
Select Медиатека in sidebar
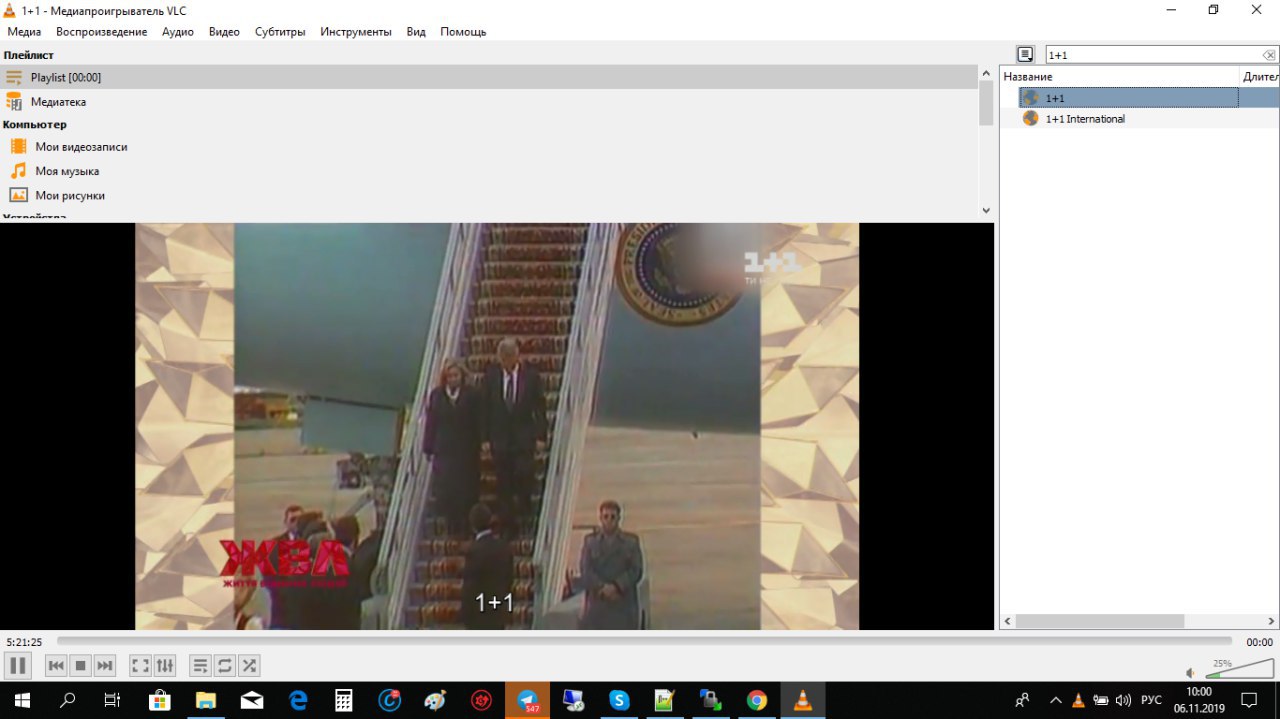coord(488,102)
